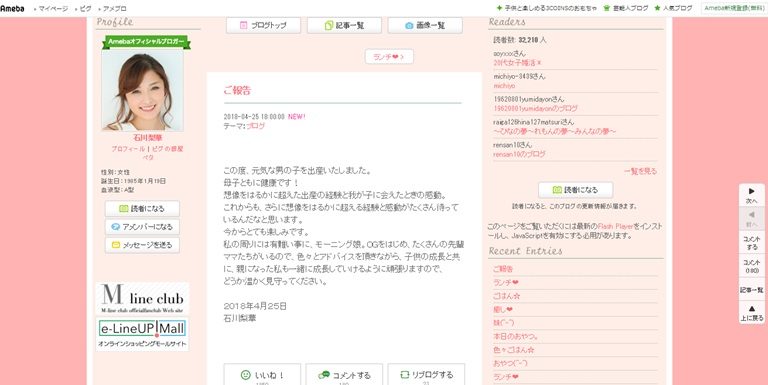Open 画像一覧 tab
This screenshot has height=385, width=768.
(x=425, y=25)
